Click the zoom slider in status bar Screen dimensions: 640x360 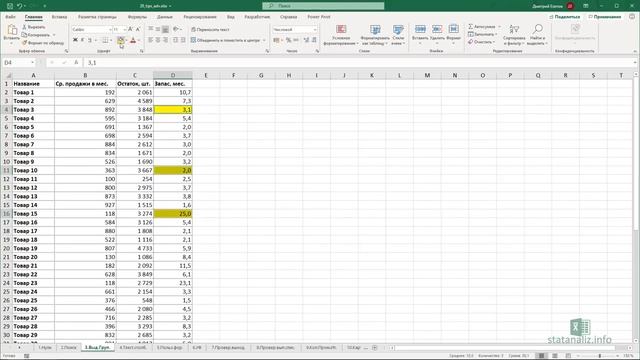click(x=600, y=356)
